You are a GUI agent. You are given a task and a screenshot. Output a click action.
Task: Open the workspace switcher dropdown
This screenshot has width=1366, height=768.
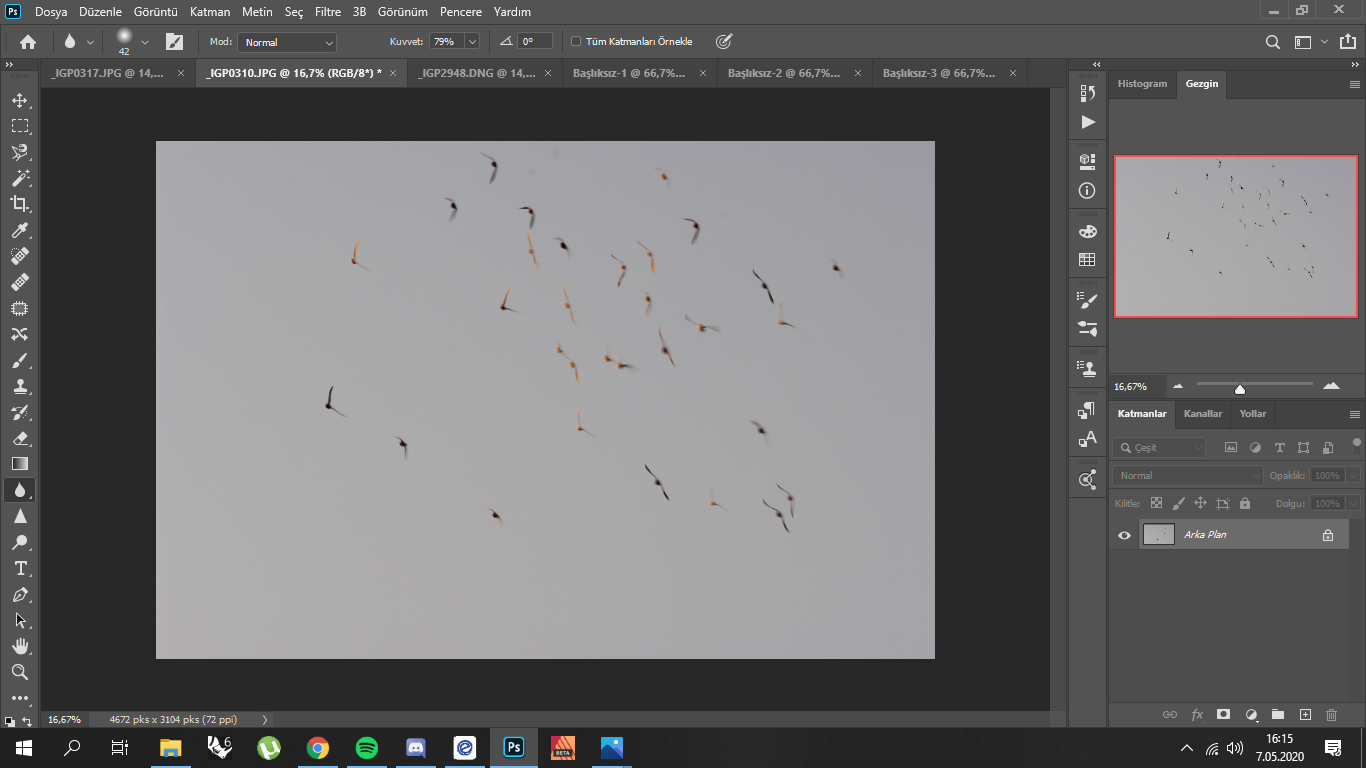1309,42
